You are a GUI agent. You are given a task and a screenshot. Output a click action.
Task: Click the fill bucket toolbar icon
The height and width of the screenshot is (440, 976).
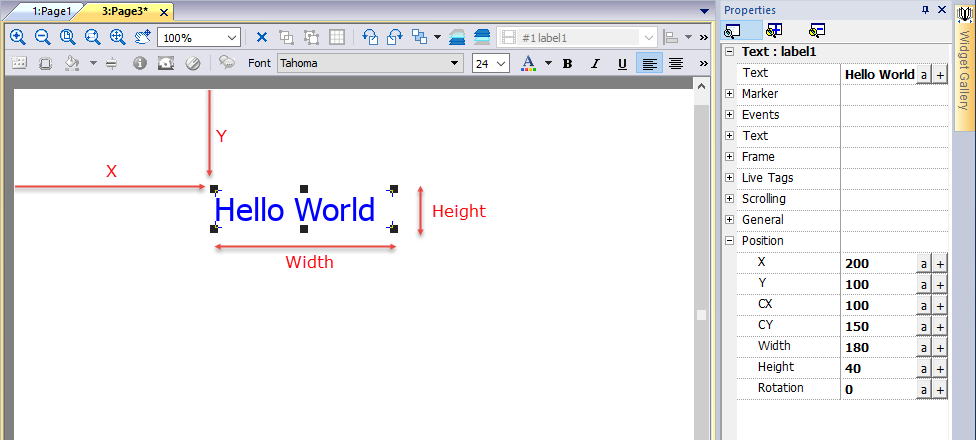click(x=71, y=63)
